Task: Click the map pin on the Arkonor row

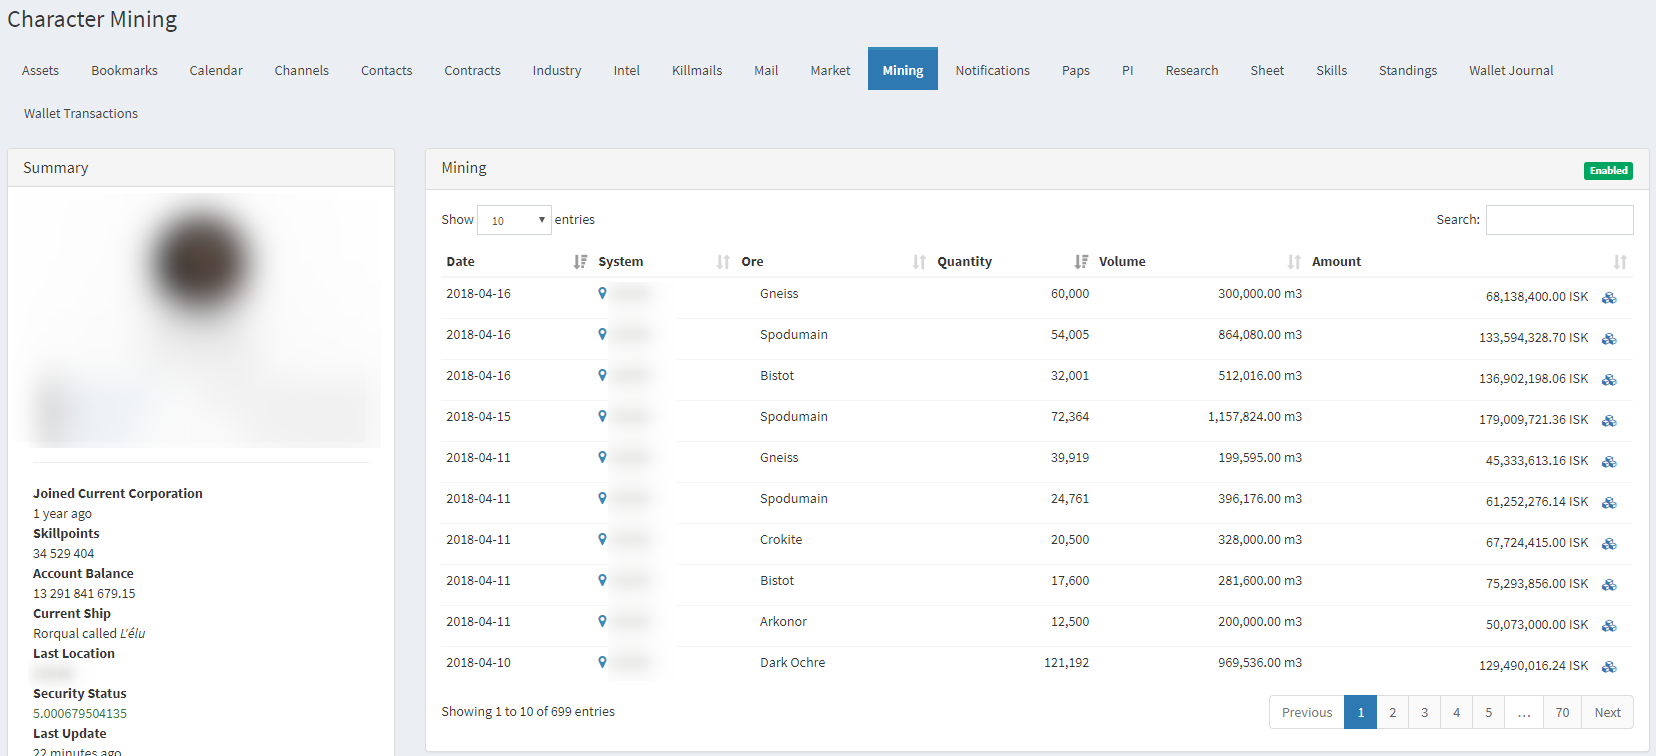Action: point(602,621)
